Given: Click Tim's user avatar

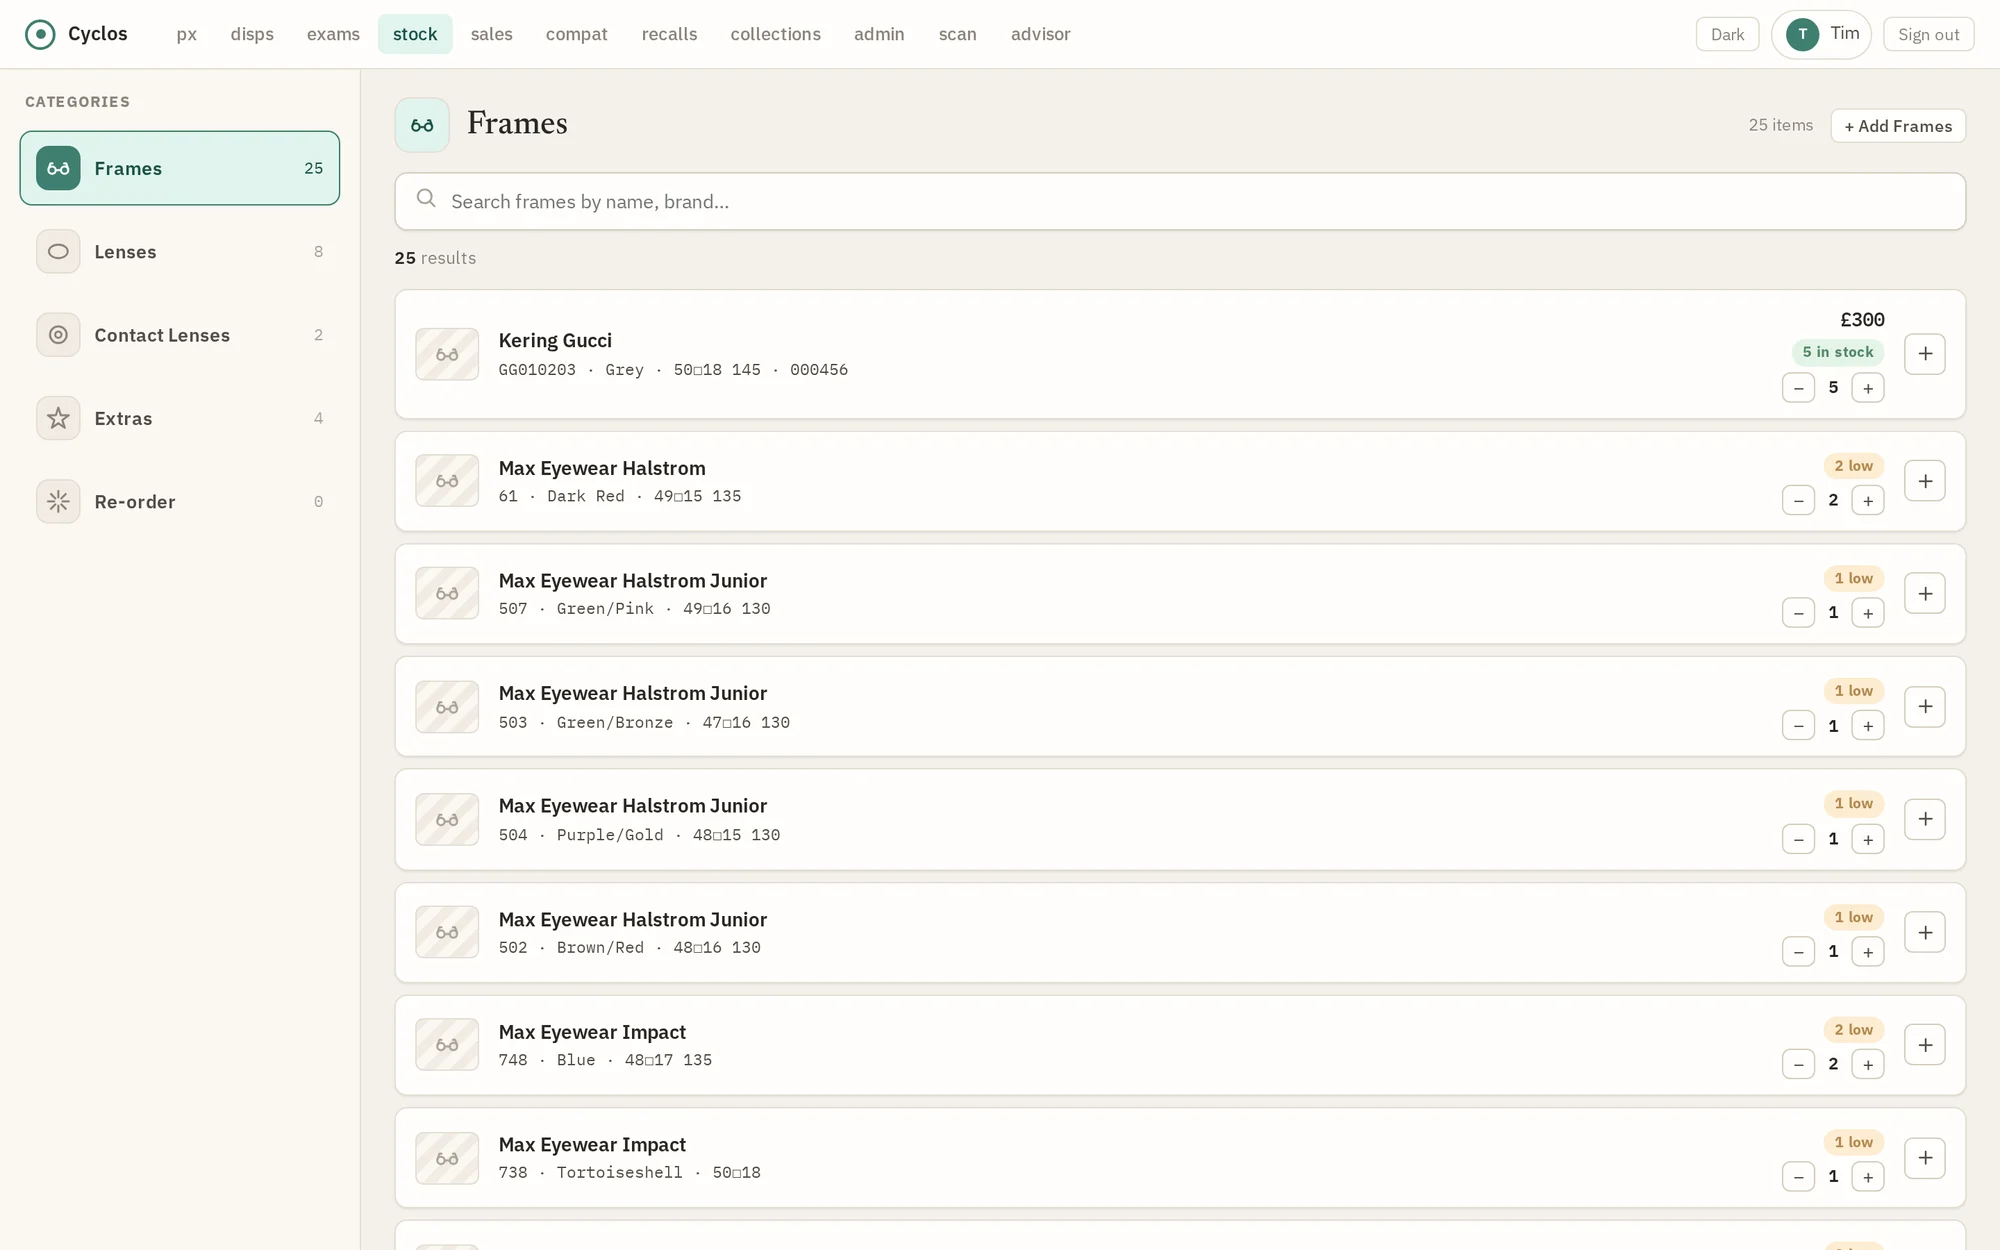Looking at the screenshot, I should point(1803,35).
